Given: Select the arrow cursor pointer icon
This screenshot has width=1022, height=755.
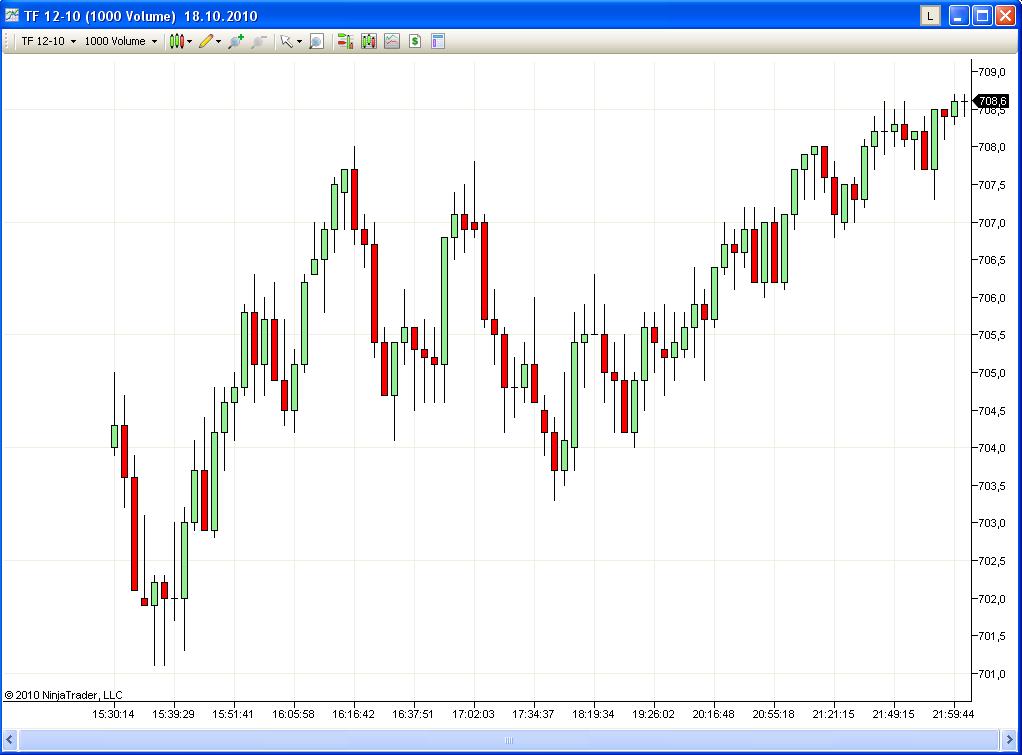Looking at the screenshot, I should (x=286, y=42).
